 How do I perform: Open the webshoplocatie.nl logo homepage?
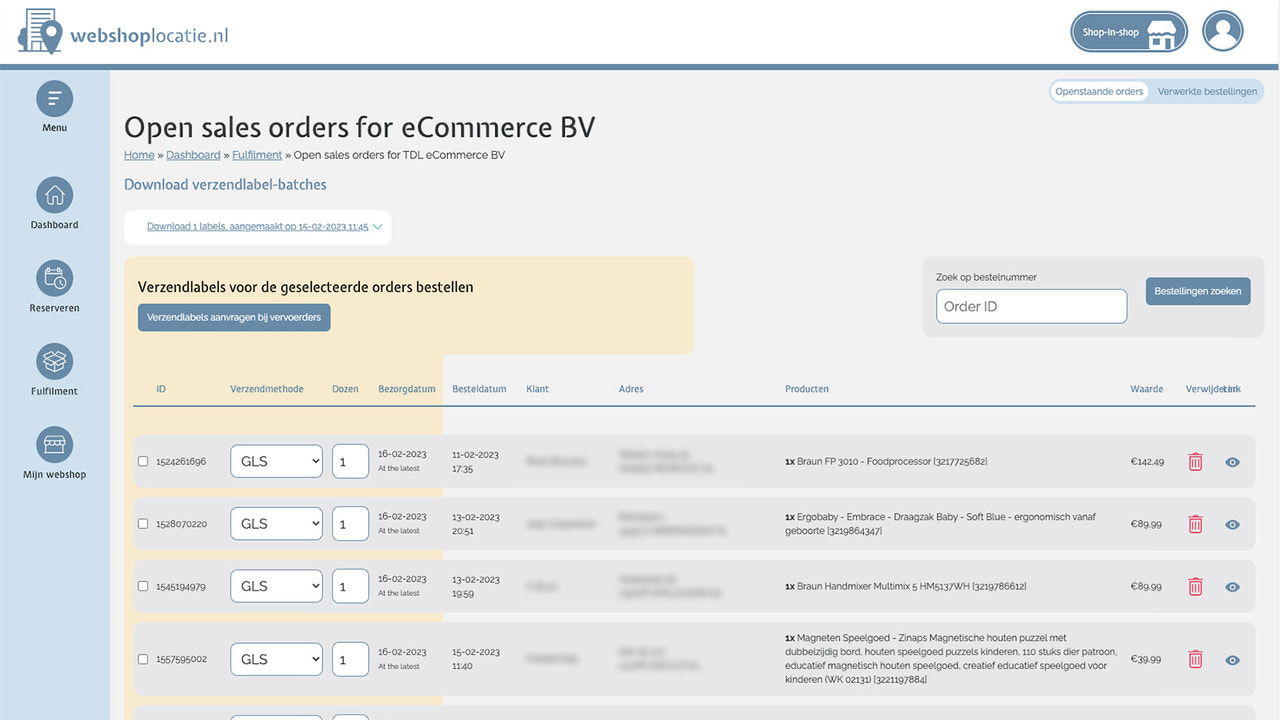[x=123, y=32]
